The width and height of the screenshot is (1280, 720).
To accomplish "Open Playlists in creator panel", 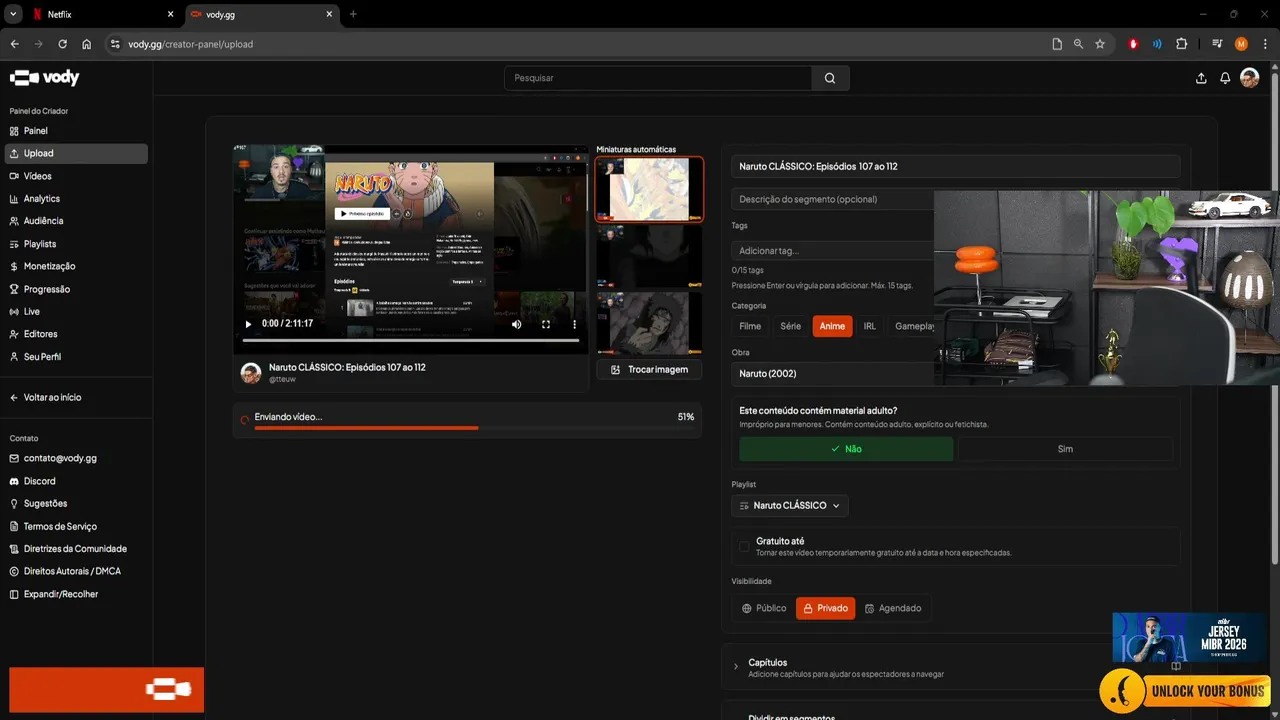I will click(x=76, y=244).
